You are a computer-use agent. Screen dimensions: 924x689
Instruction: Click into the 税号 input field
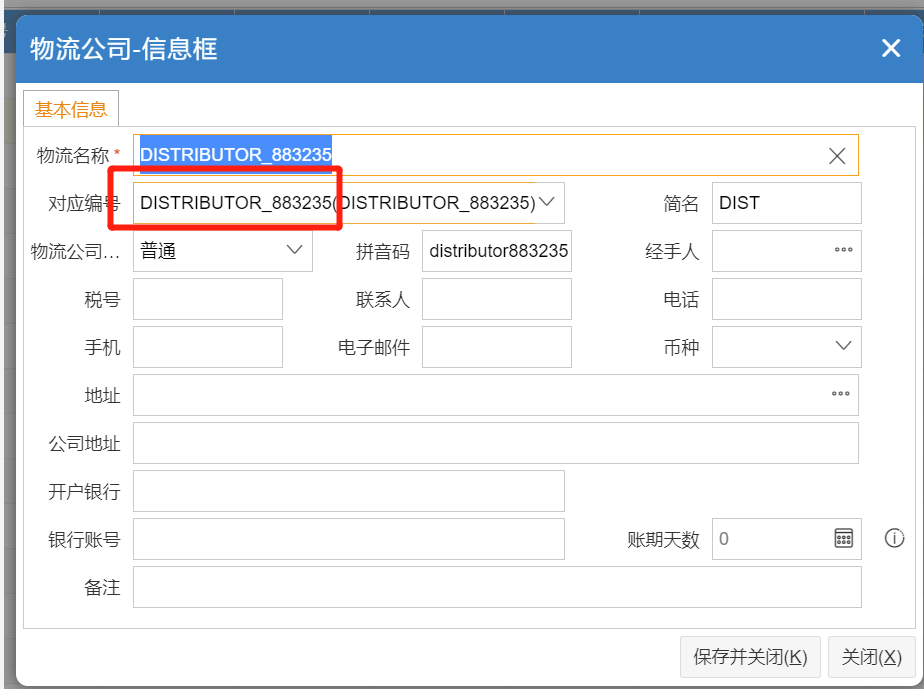click(207, 299)
